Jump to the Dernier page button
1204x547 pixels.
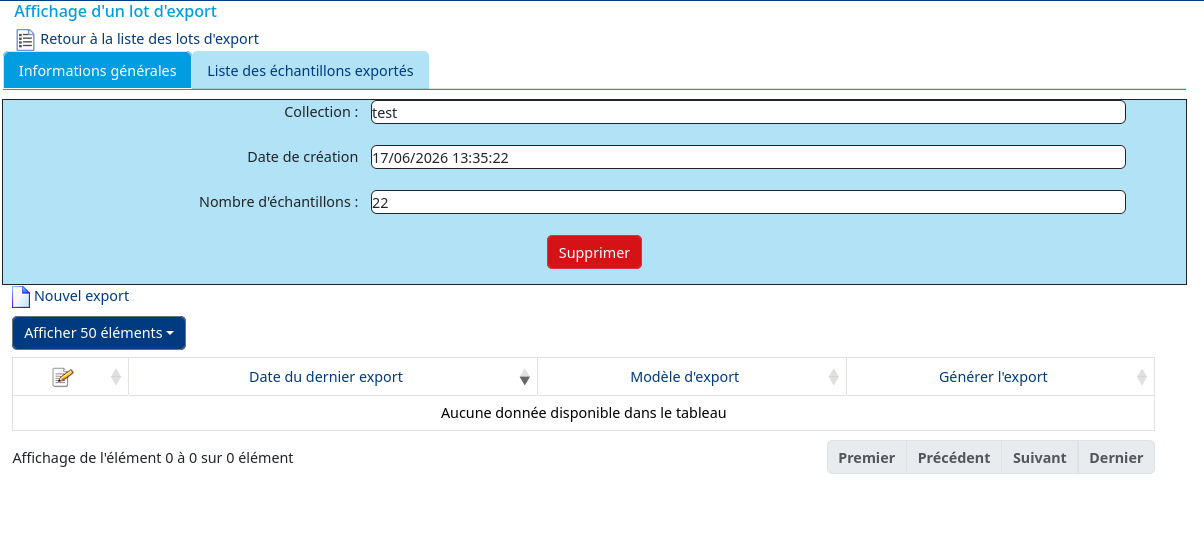coord(1116,457)
